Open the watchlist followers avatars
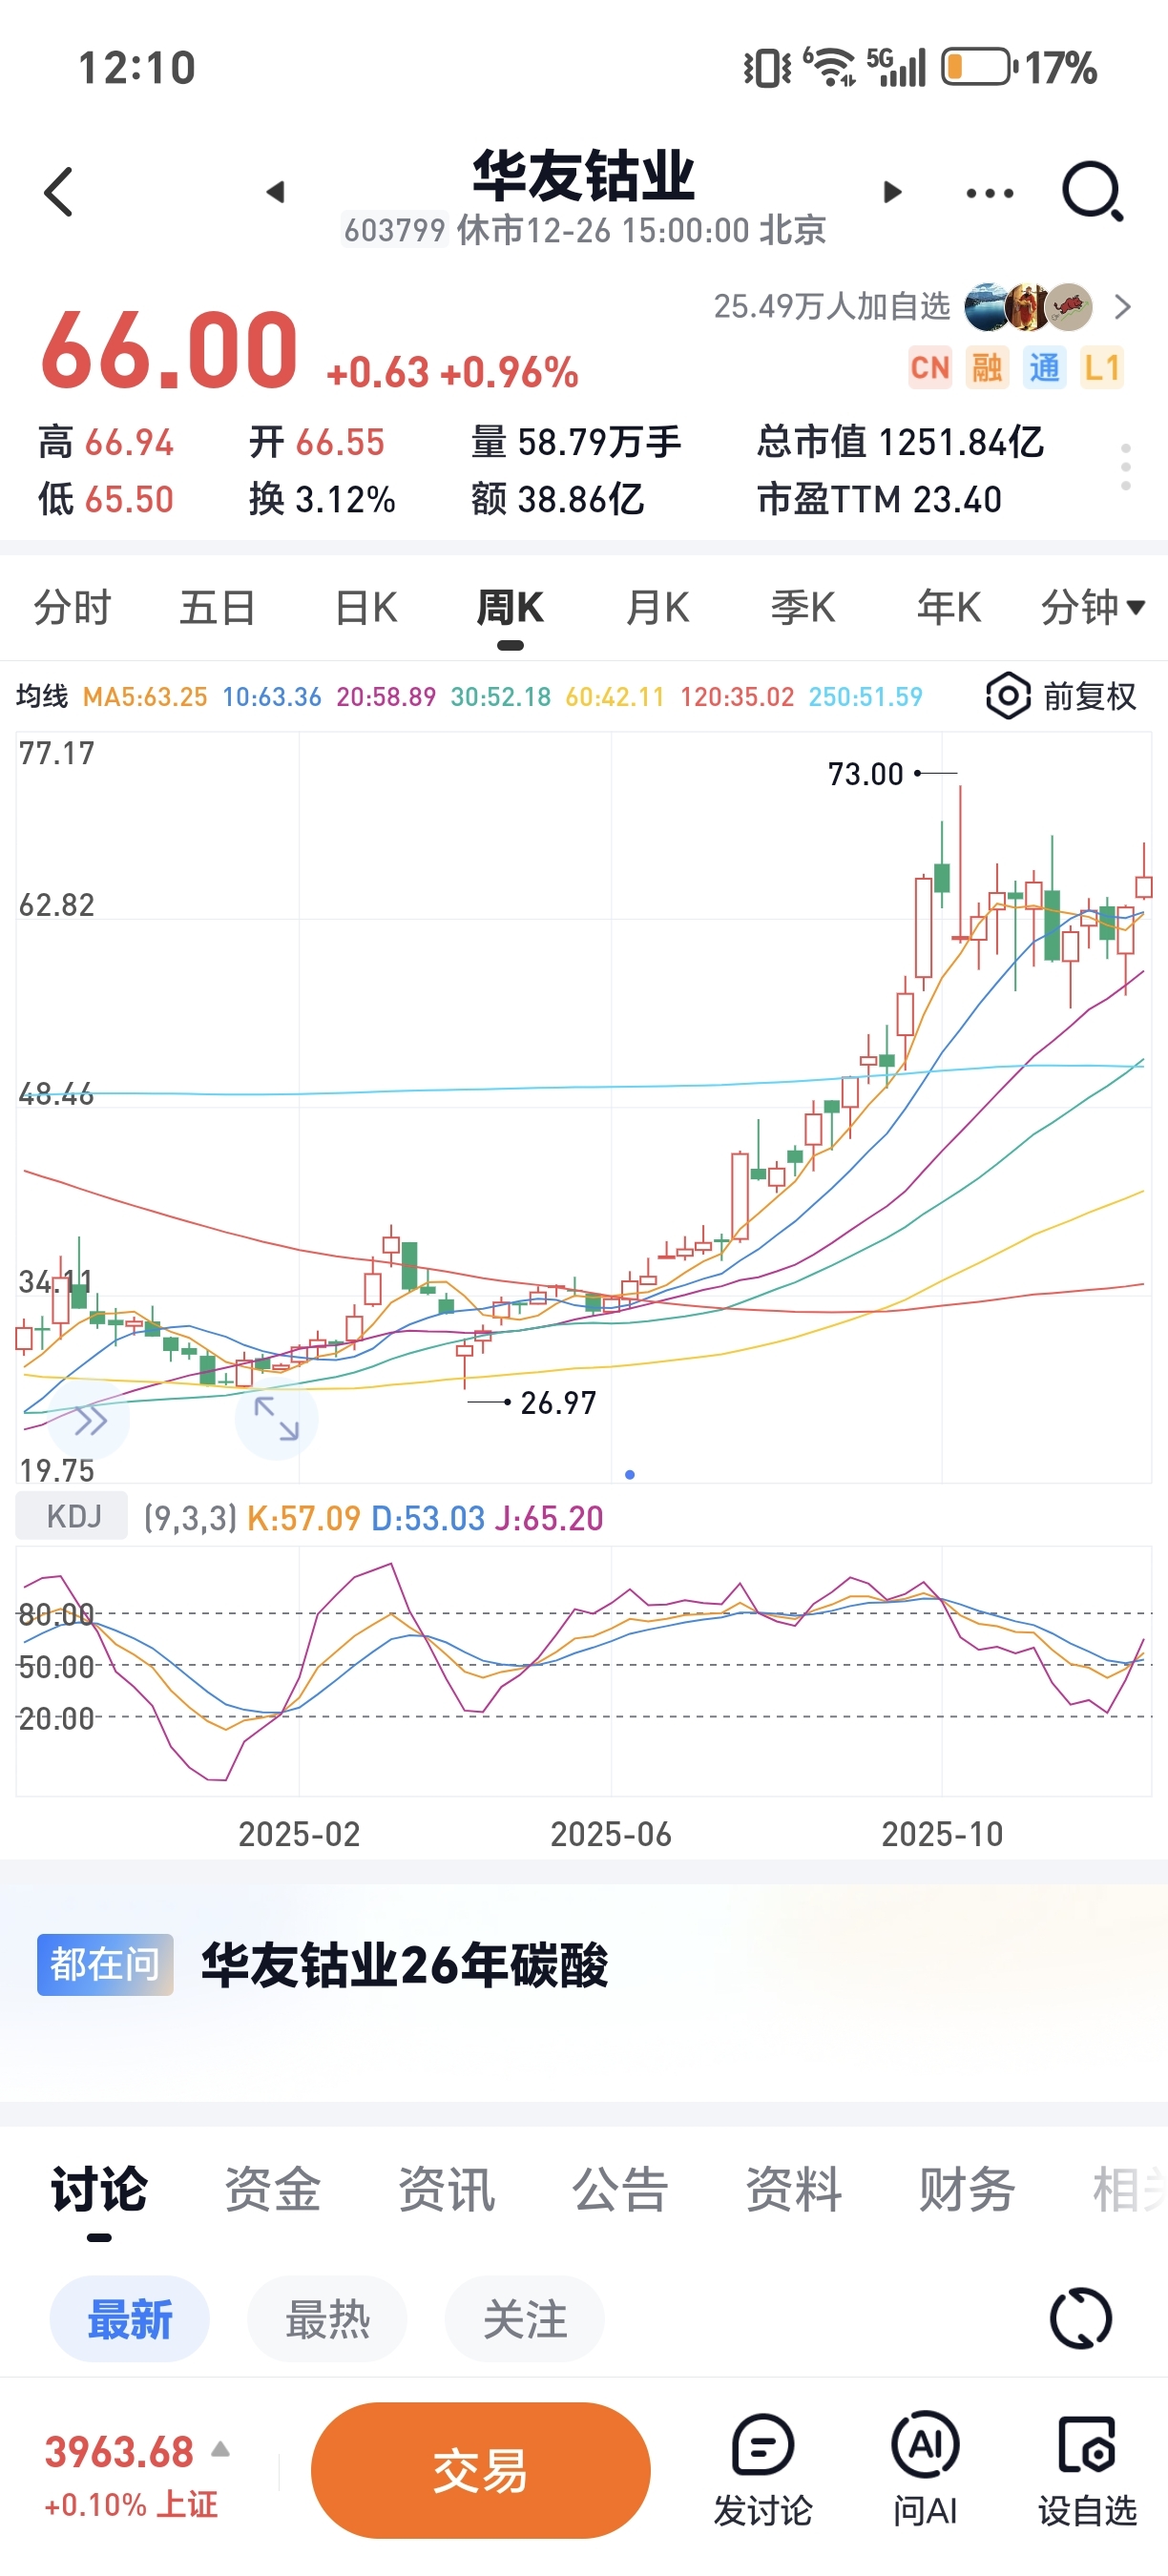1168x2576 pixels. (1028, 307)
